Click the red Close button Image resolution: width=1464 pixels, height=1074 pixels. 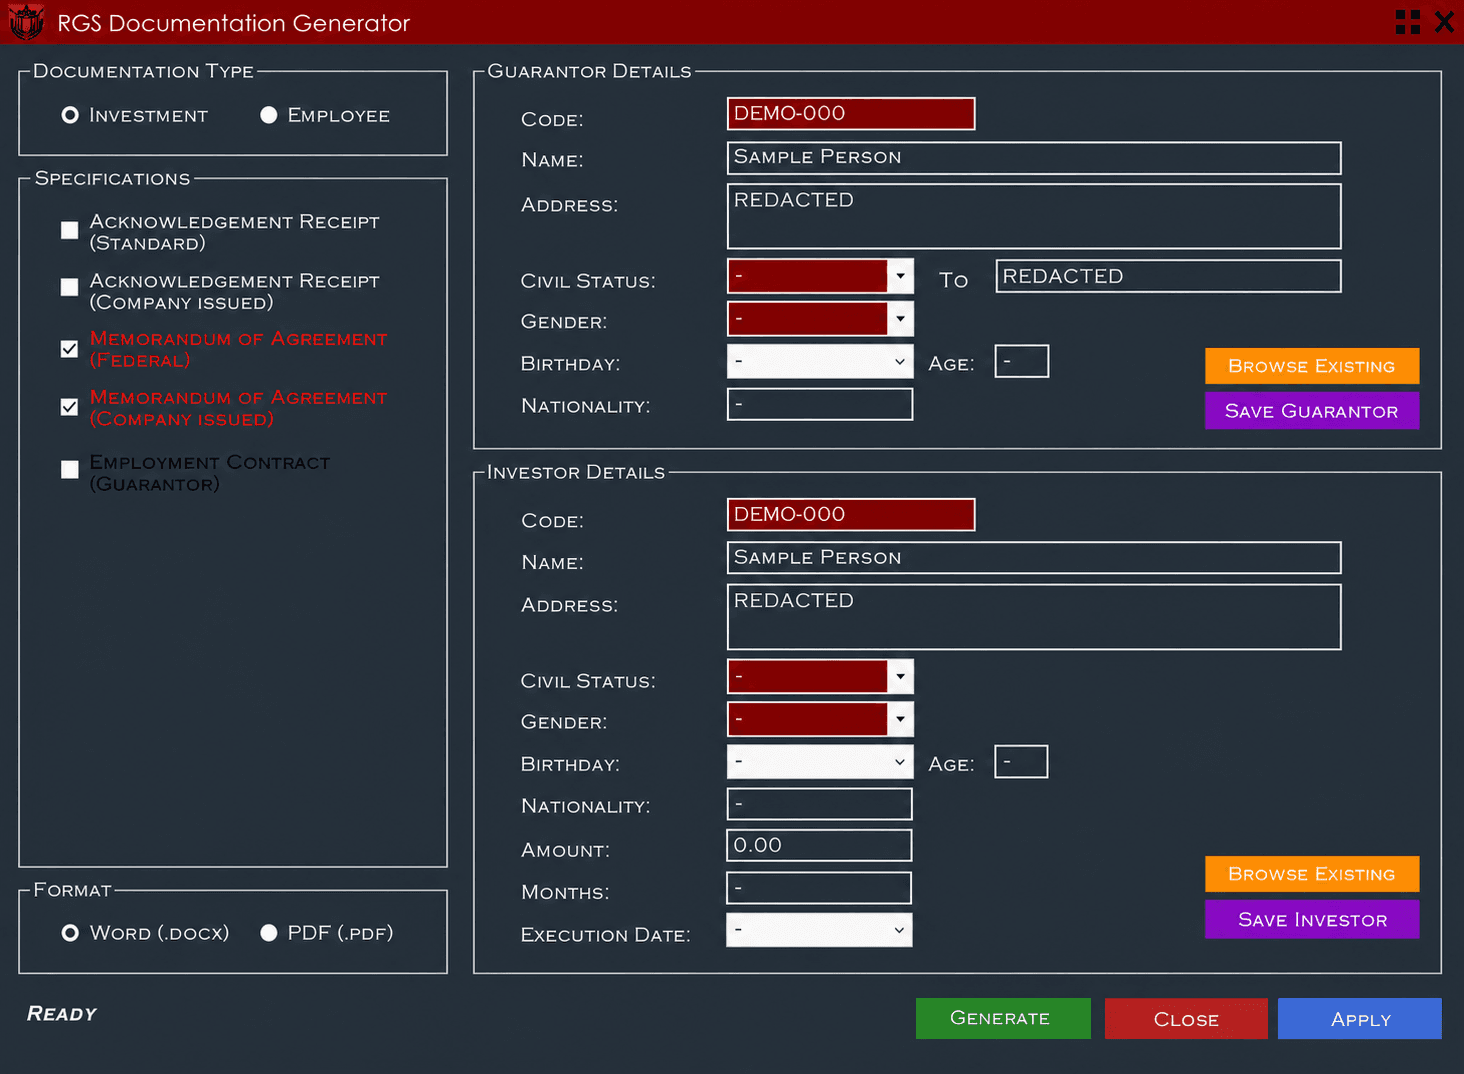(1186, 1019)
